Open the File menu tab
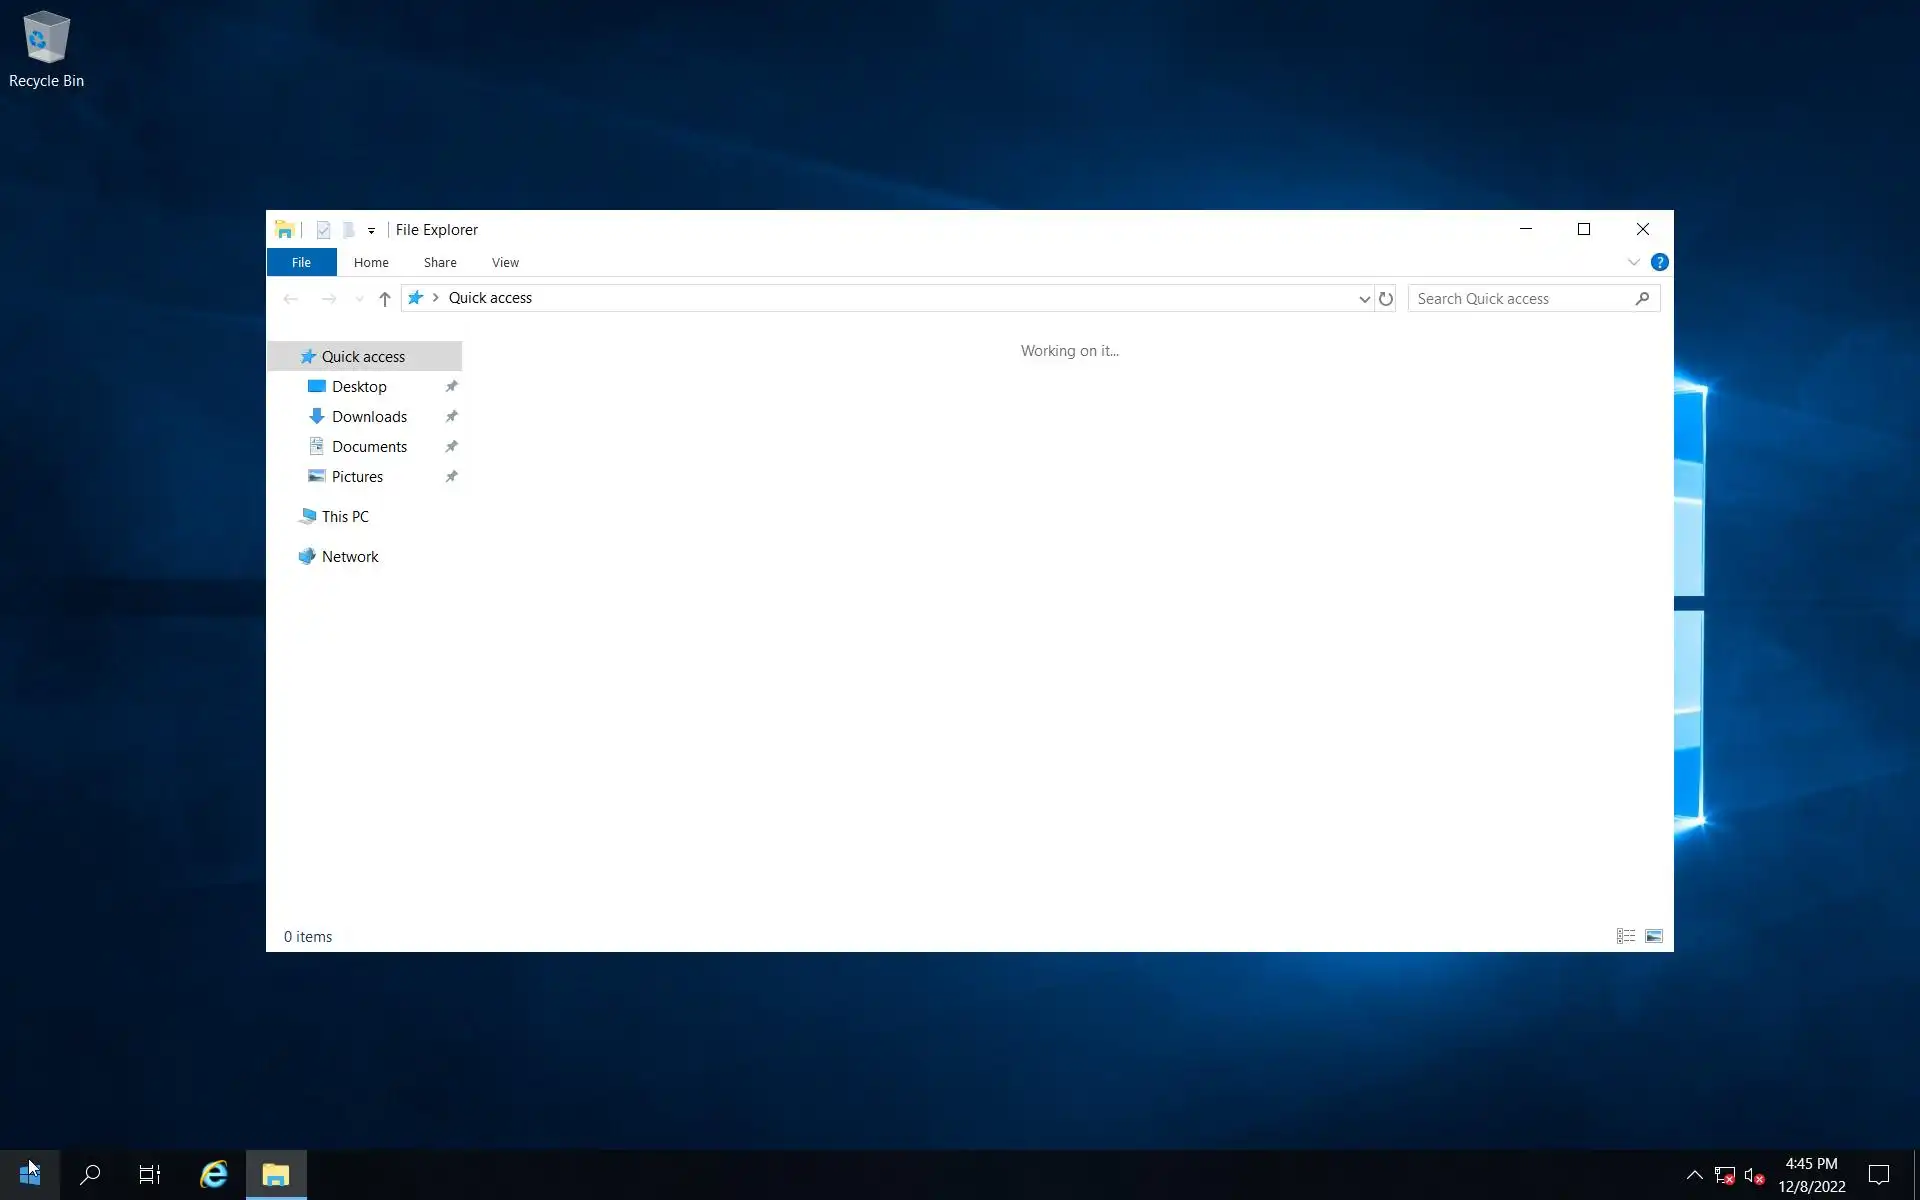Viewport: 1920px width, 1200px height. tap(301, 262)
